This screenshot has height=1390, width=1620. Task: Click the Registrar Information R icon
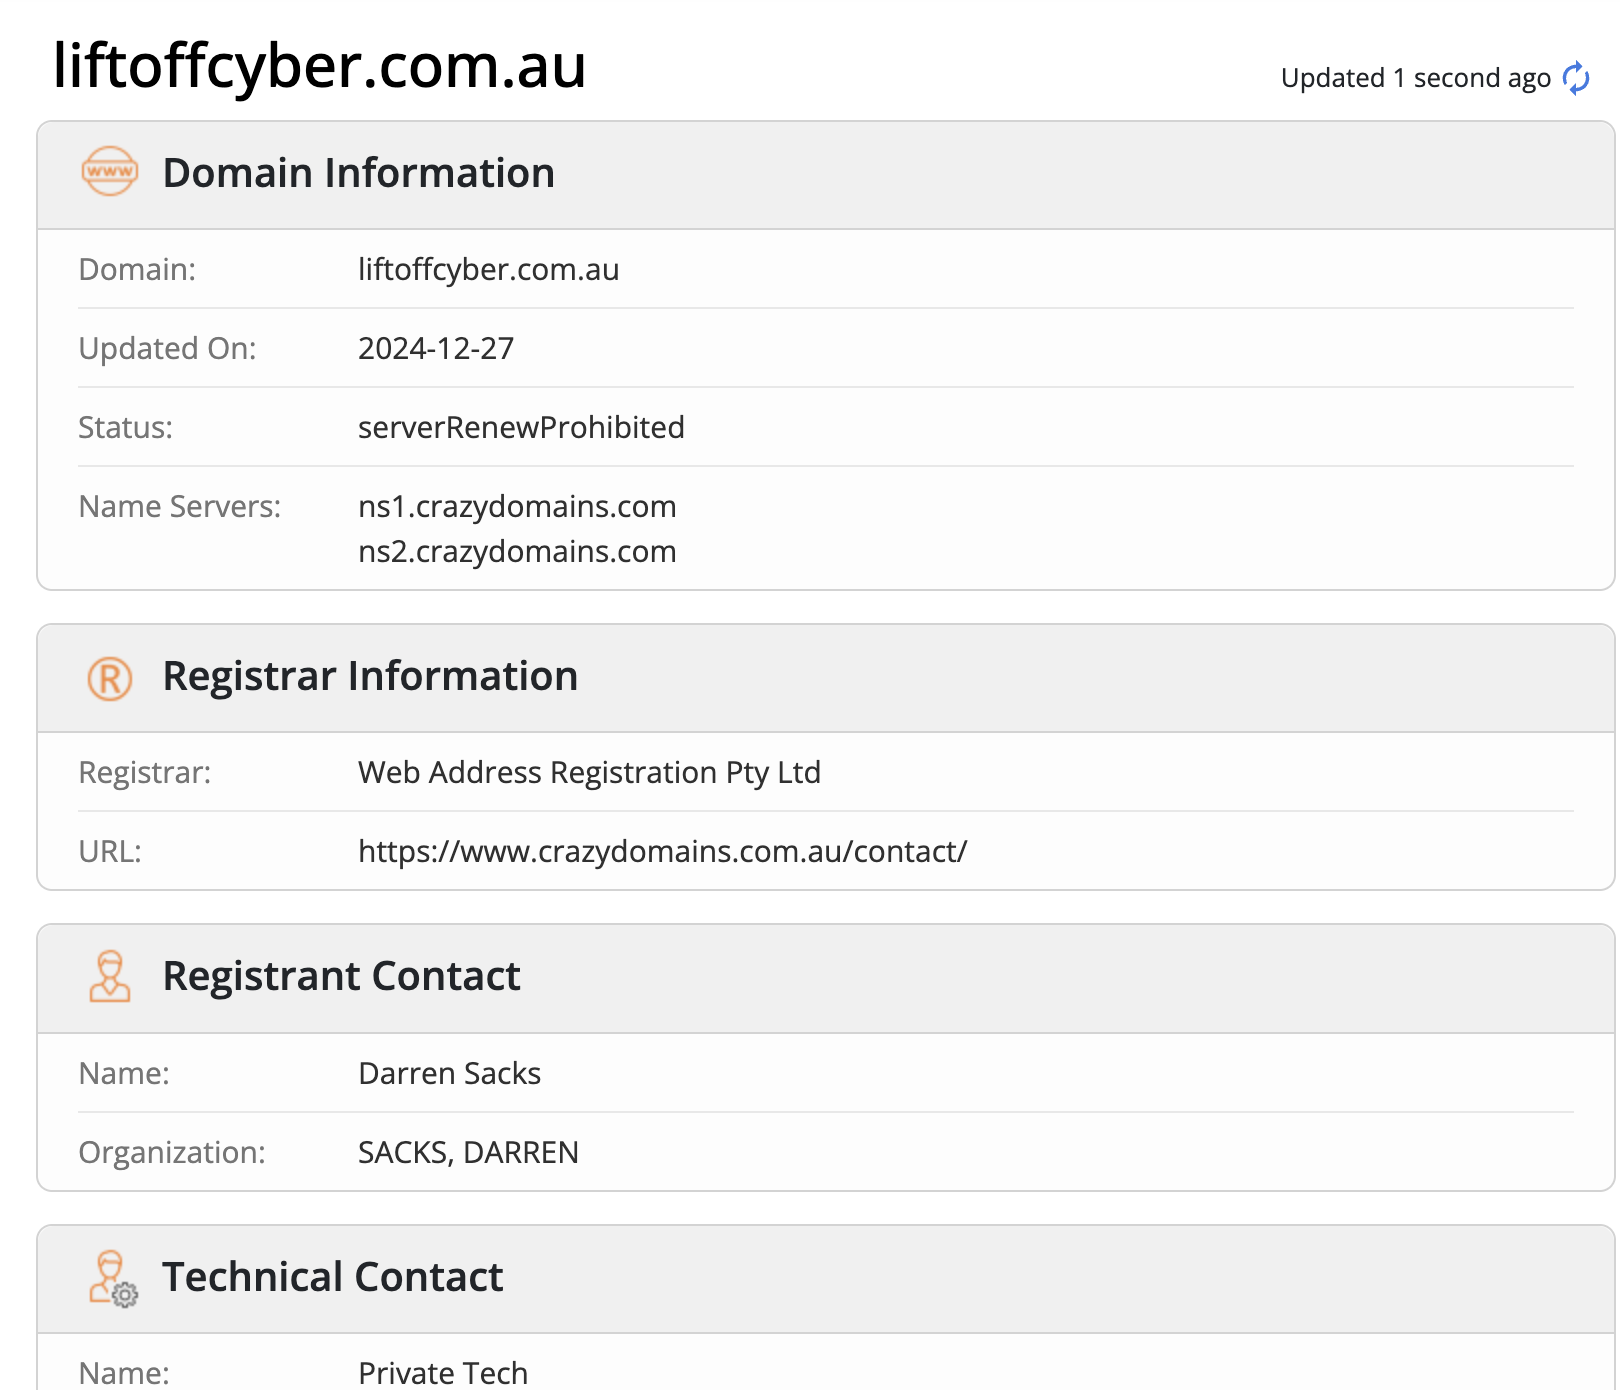point(110,679)
